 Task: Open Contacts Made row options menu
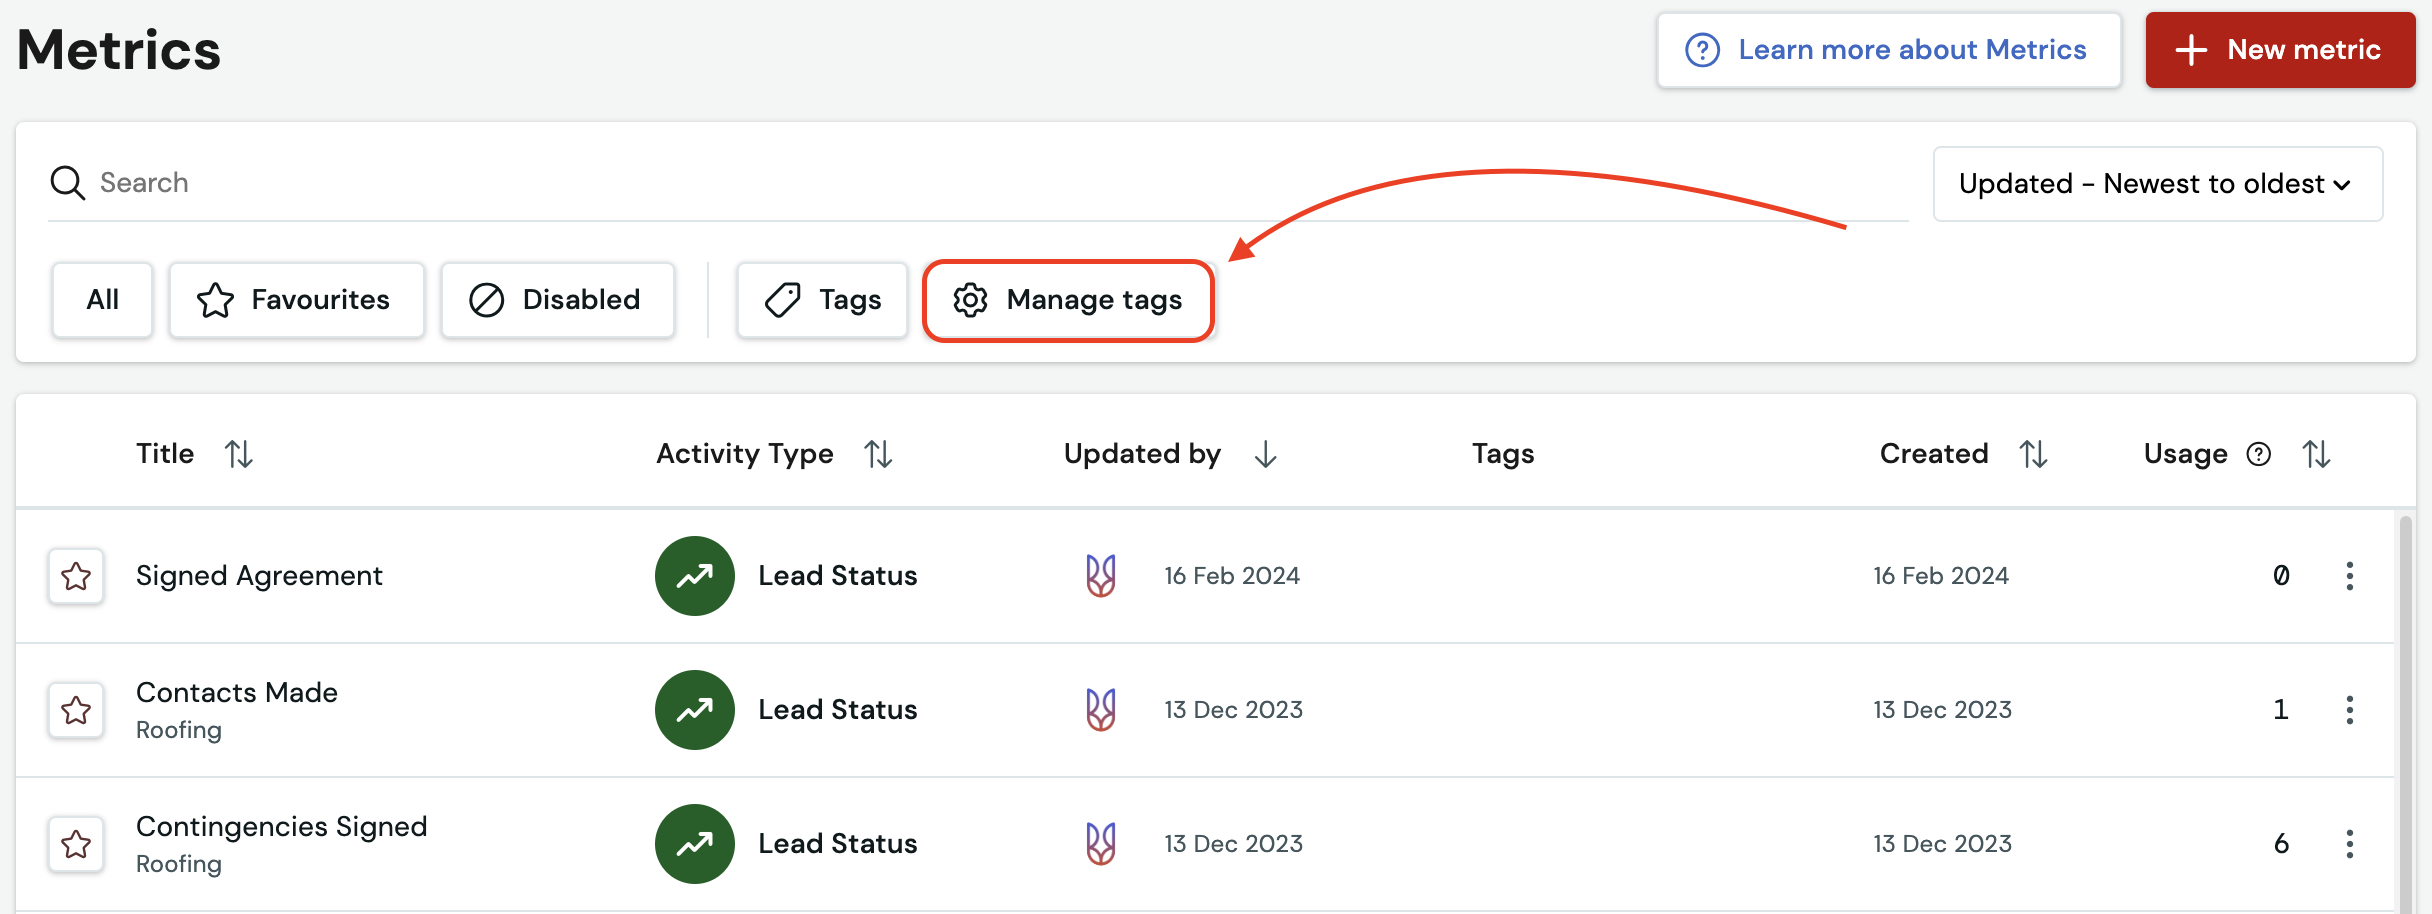[2350, 710]
